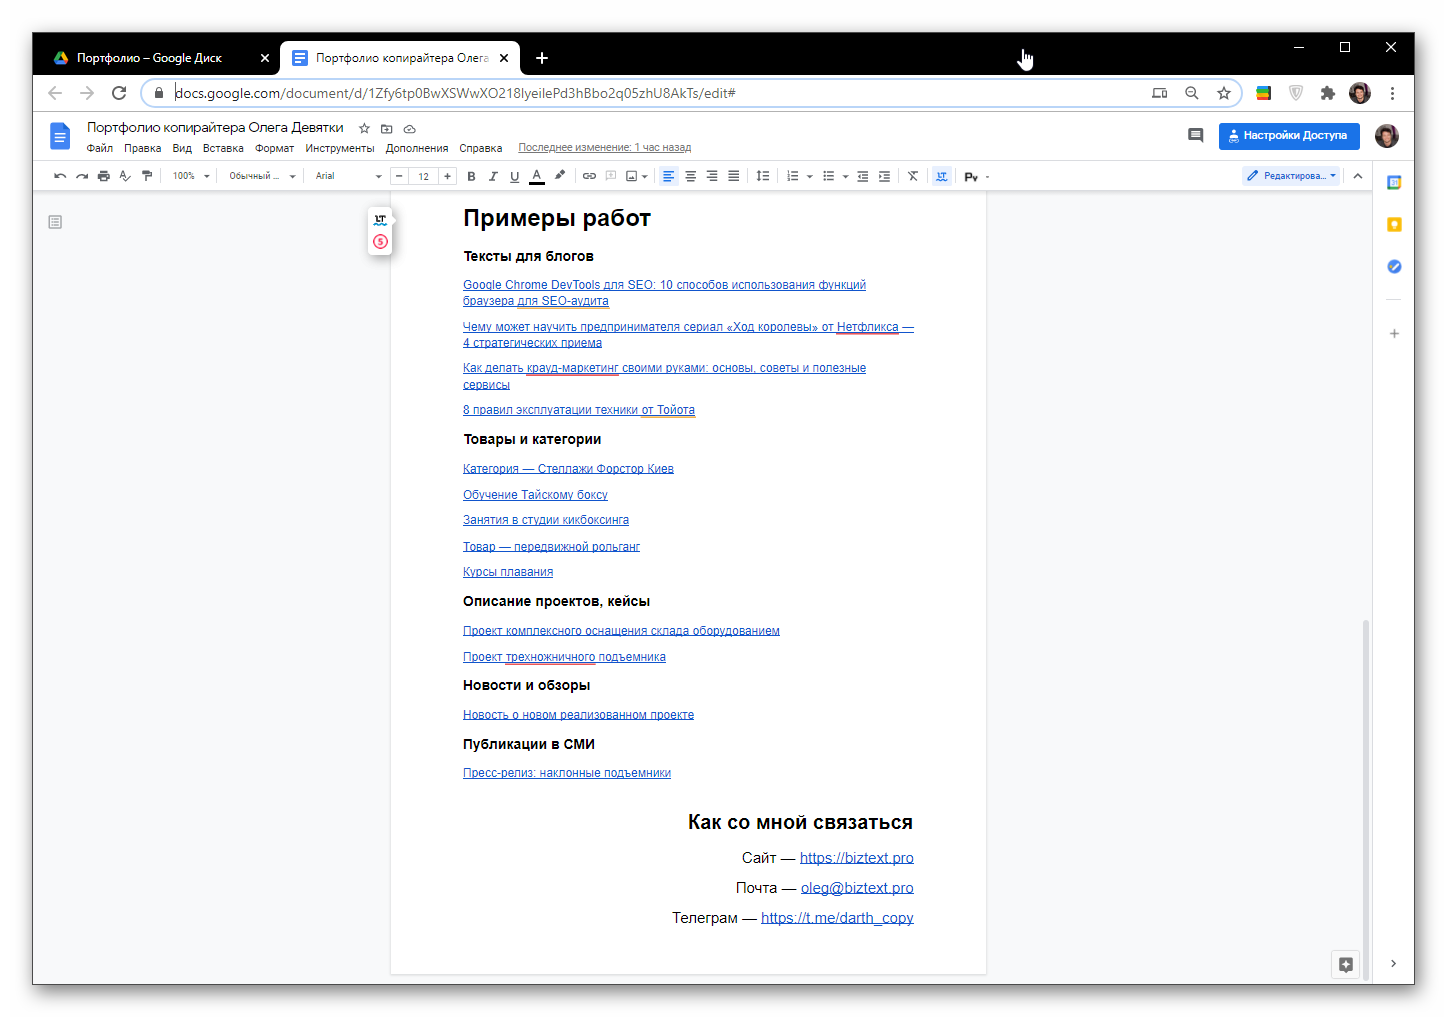This screenshot has width=1447, height=1017.
Task: Toggle bold formatting
Action: click(471, 176)
